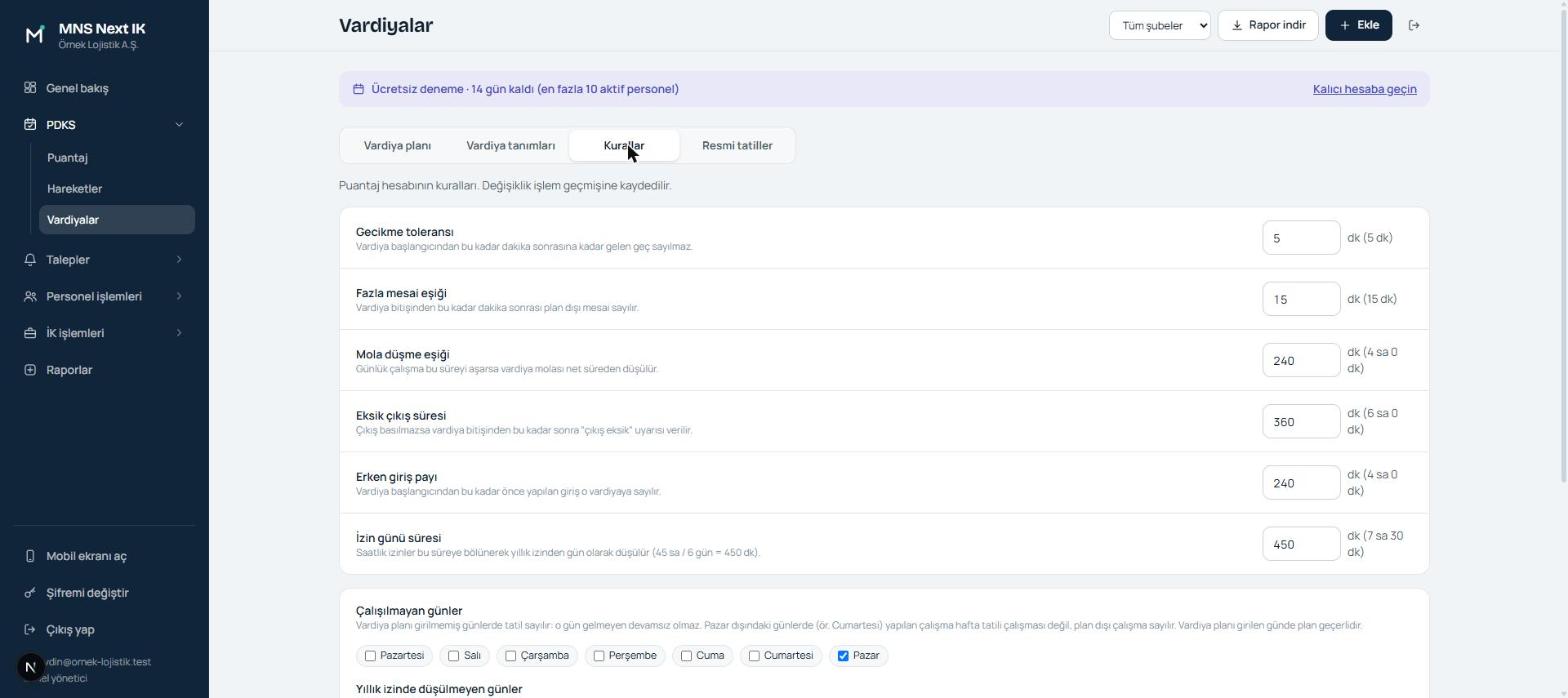Click the Şifremi değiştir key icon

point(30,593)
